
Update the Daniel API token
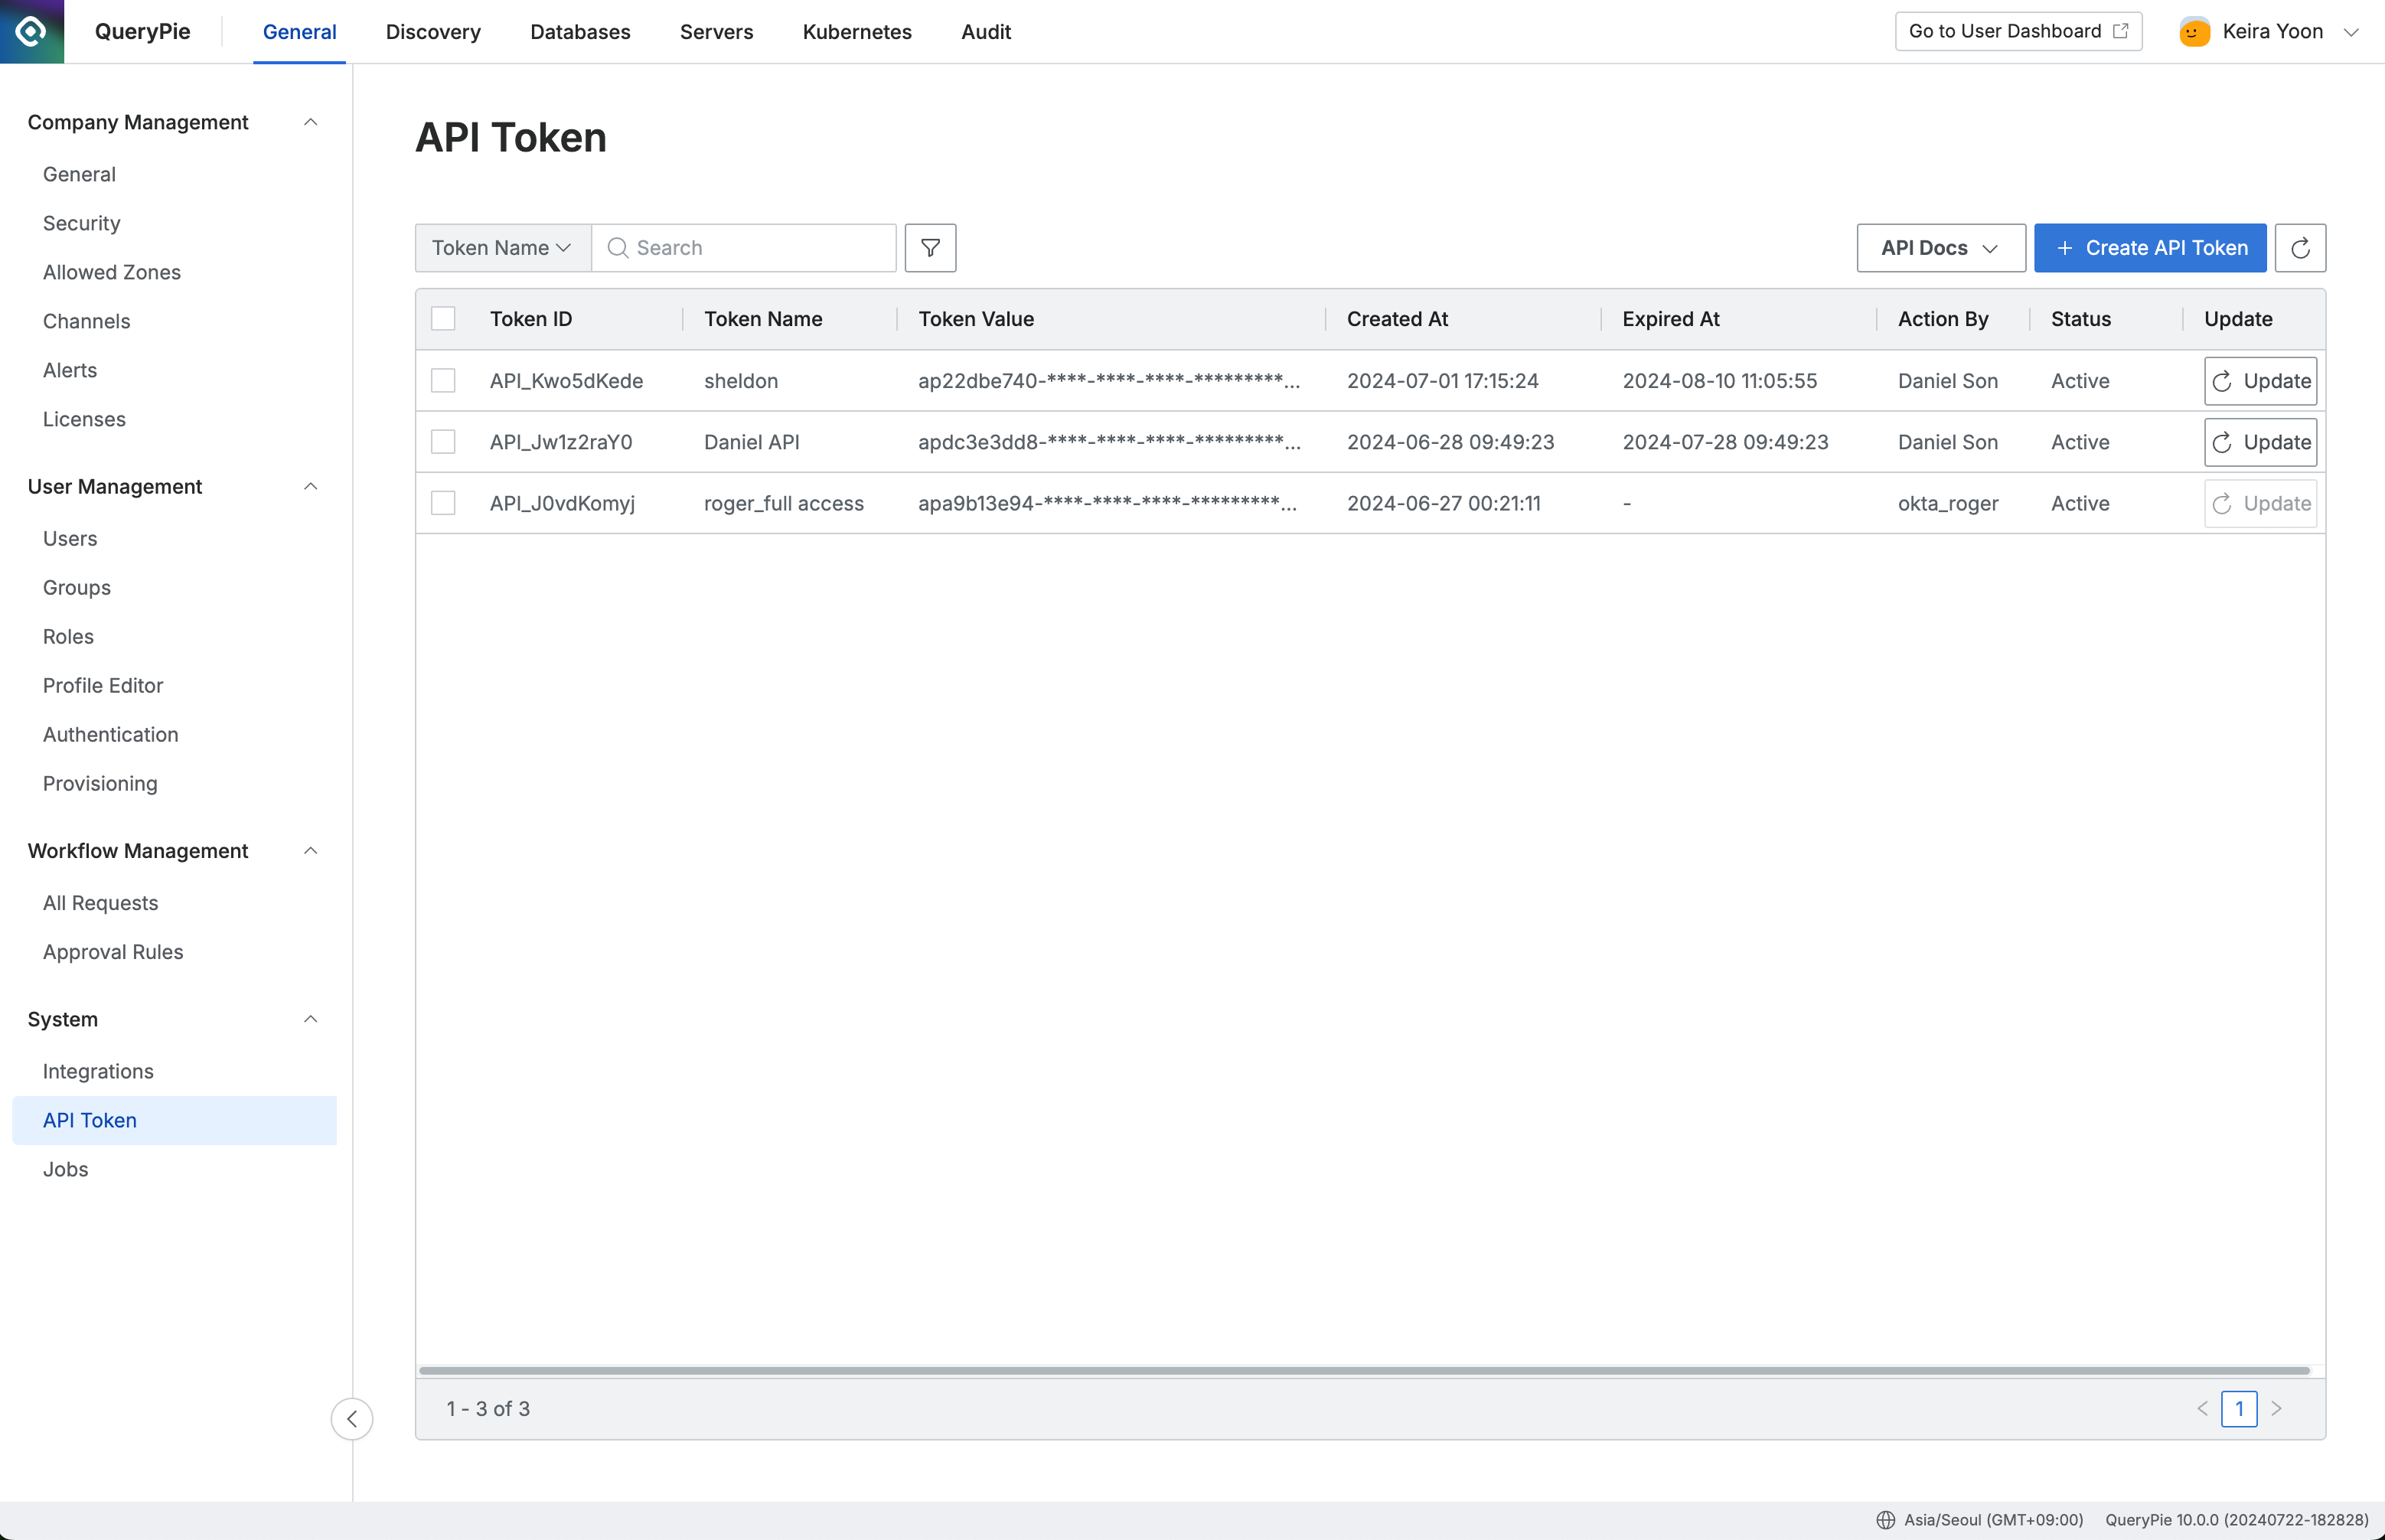pos(2260,442)
